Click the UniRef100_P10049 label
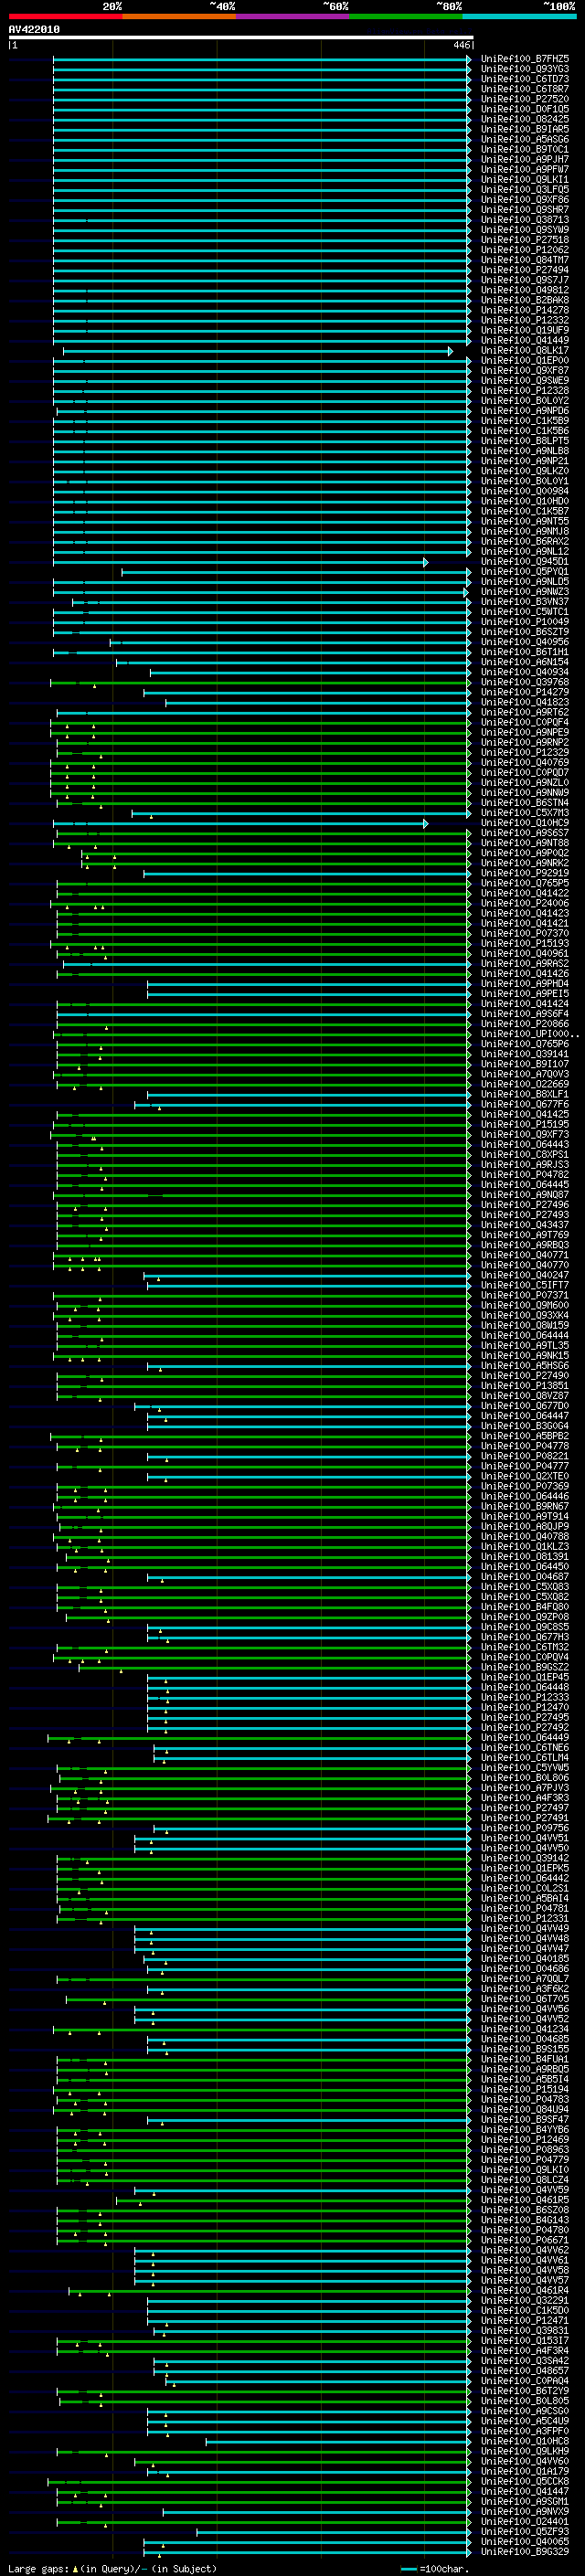The height and width of the screenshot is (2576, 585). 524,622
